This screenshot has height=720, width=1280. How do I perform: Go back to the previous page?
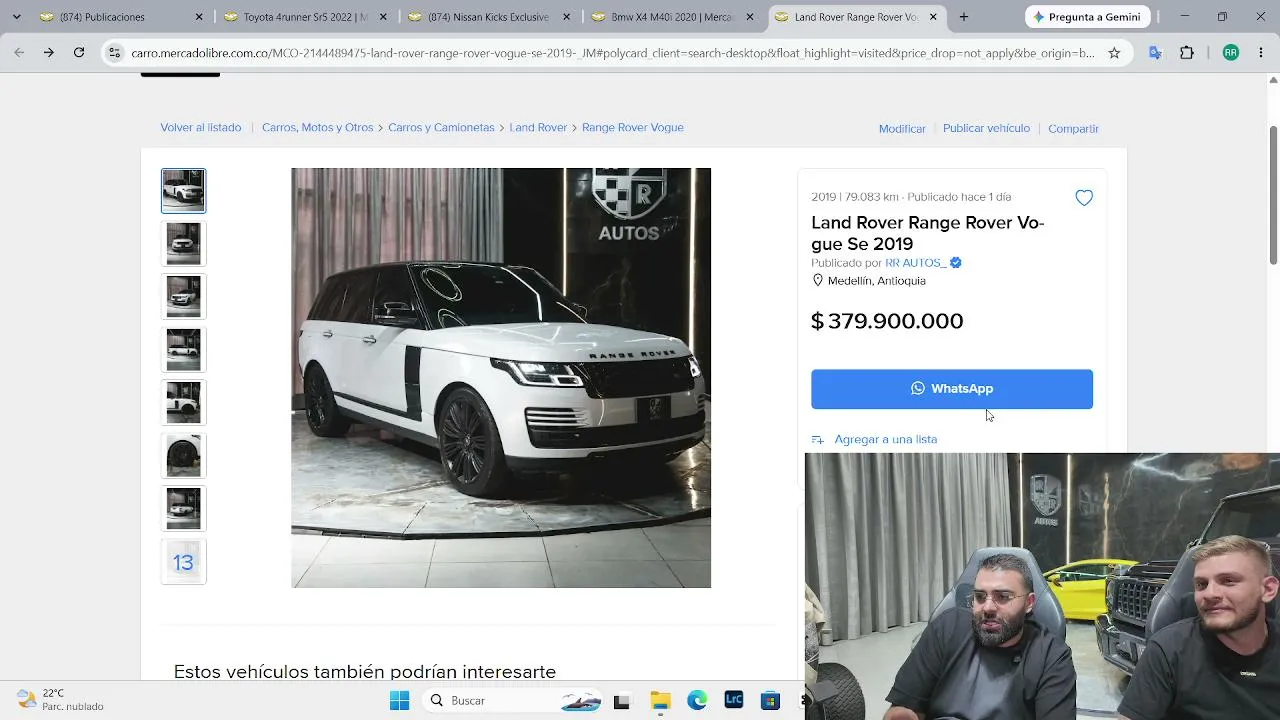pos(19,53)
